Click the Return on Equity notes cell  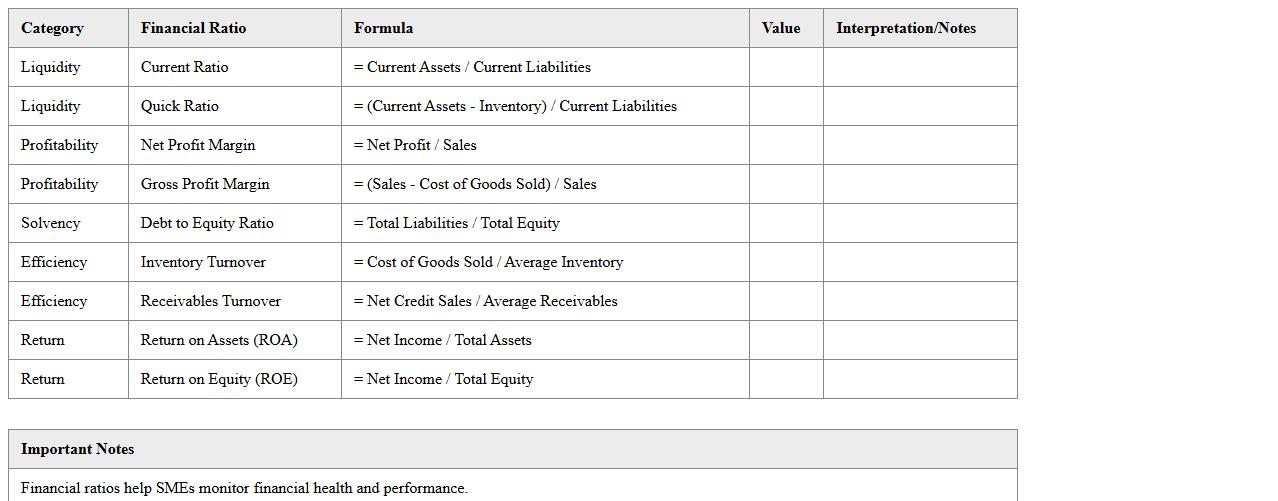click(x=920, y=379)
